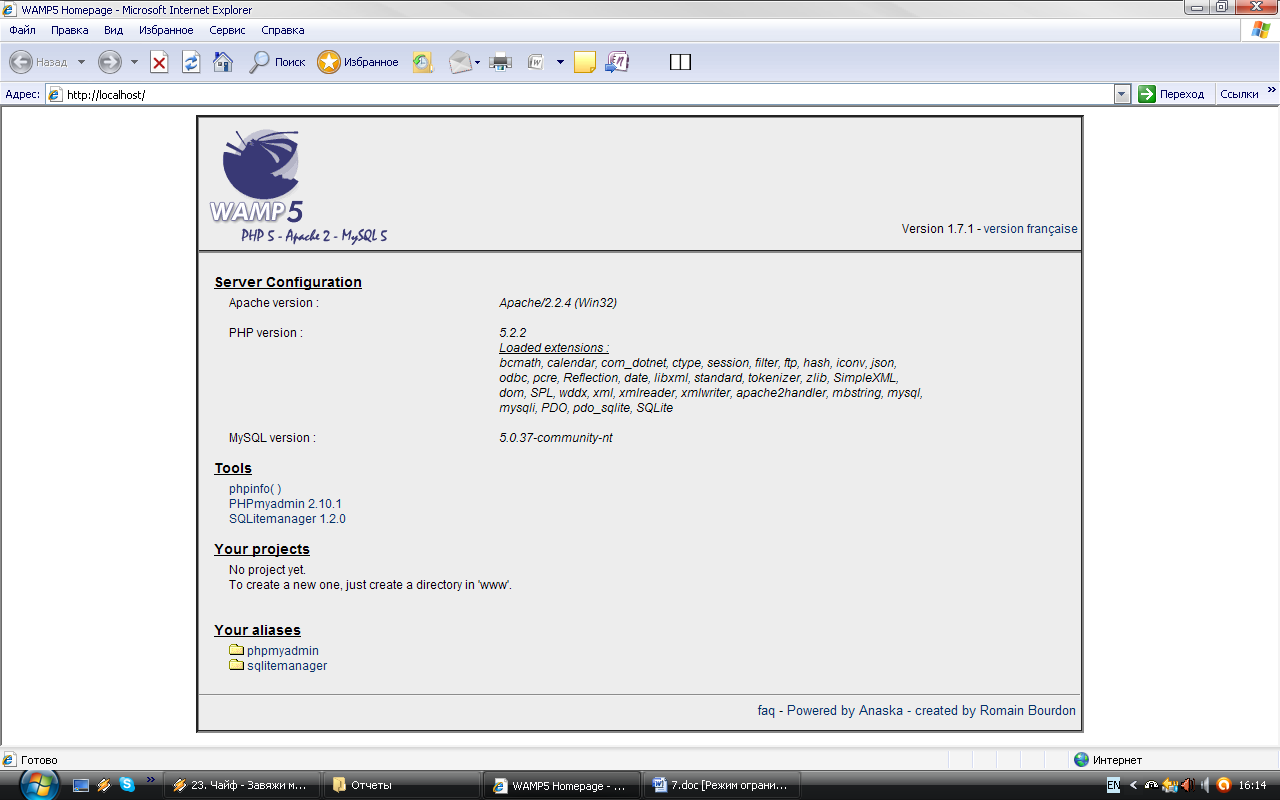
Task: Click the Send to OneNote toolbar icon
Action: click(x=617, y=62)
